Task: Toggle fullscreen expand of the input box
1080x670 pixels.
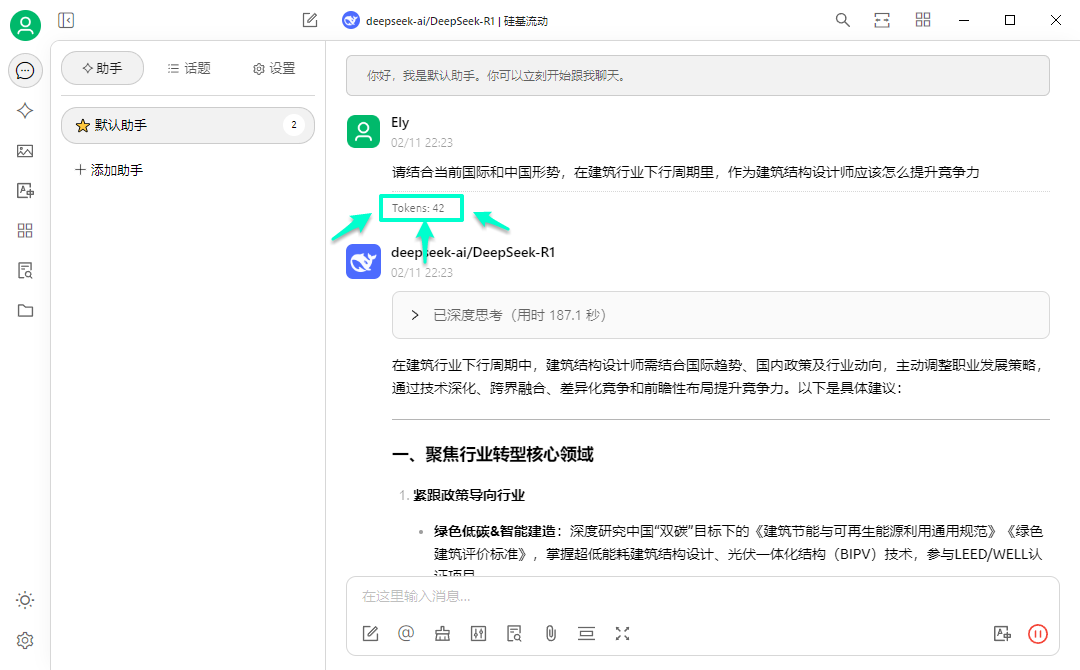Action: pyautogui.click(x=622, y=633)
